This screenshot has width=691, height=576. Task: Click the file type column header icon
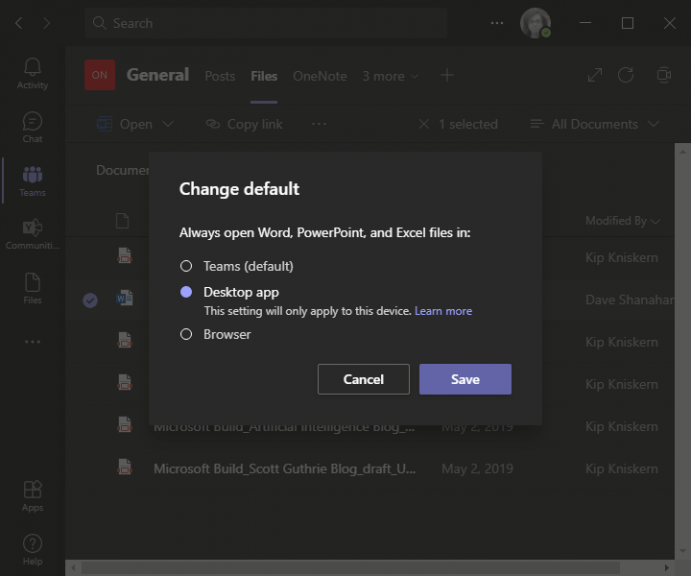coord(122,220)
